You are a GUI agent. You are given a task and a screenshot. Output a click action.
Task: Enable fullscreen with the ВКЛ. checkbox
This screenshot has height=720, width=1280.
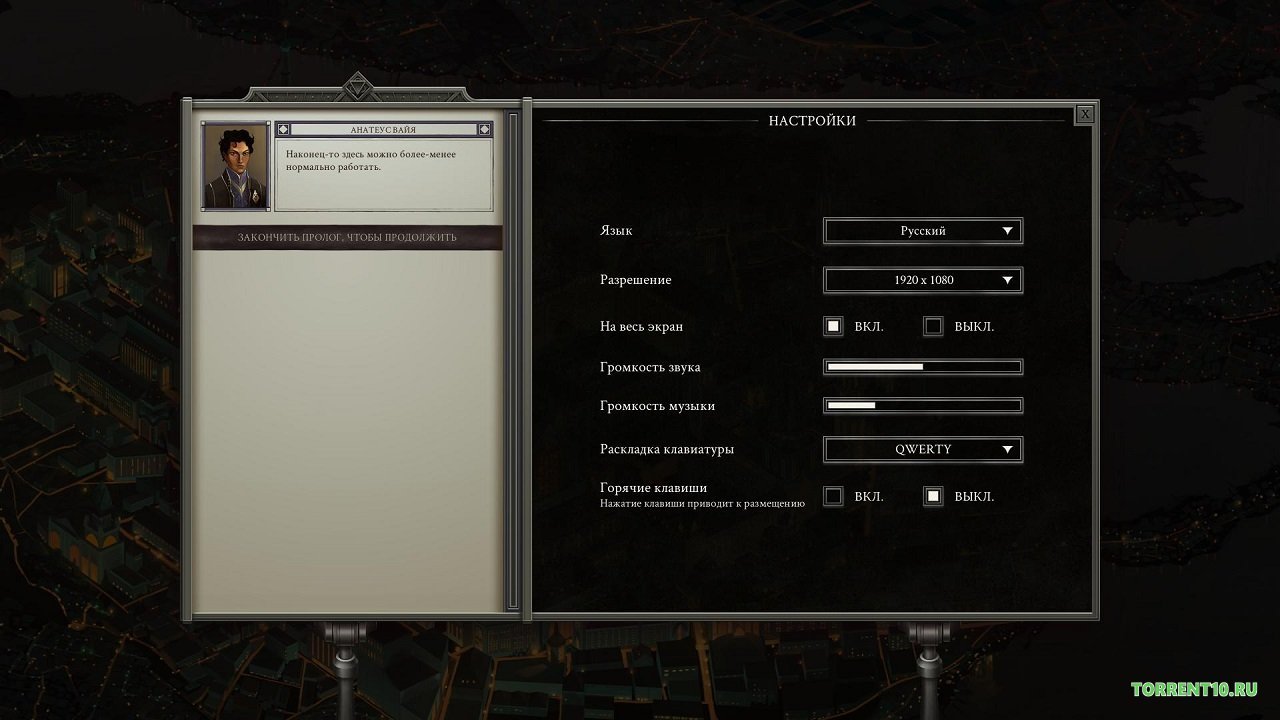point(833,326)
